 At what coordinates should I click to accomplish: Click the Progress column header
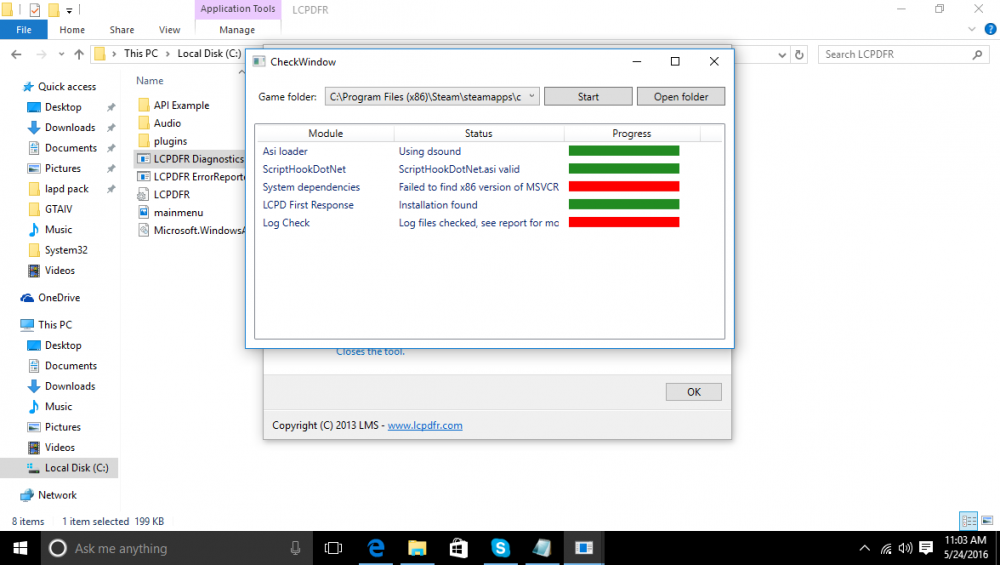click(631, 133)
